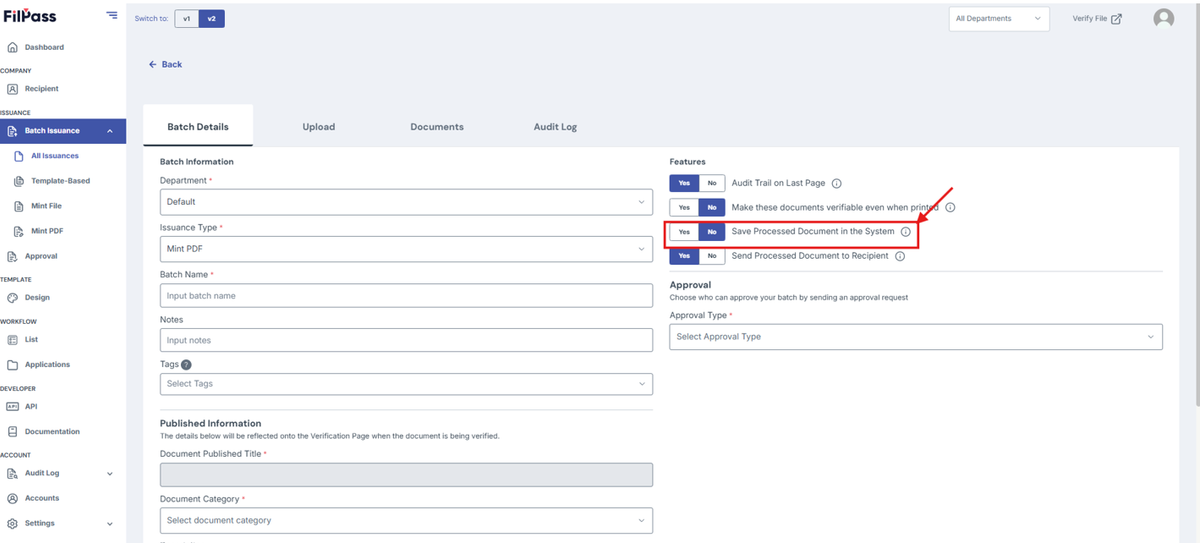Image resolution: width=1200 pixels, height=543 pixels.
Task: Select the Batch Details tab
Action: pos(198,127)
